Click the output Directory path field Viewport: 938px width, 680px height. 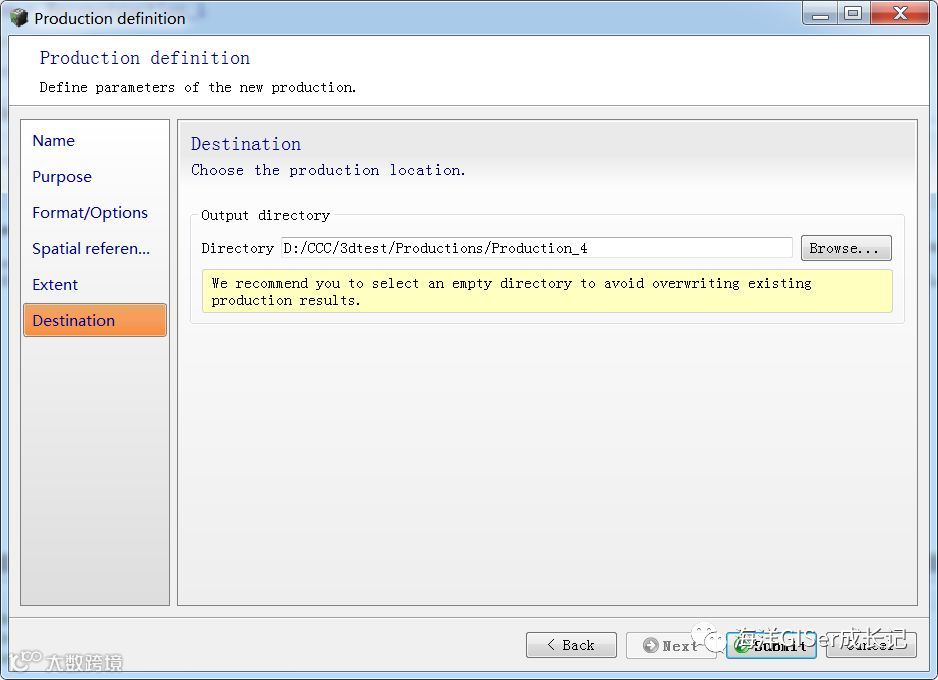click(x=537, y=248)
